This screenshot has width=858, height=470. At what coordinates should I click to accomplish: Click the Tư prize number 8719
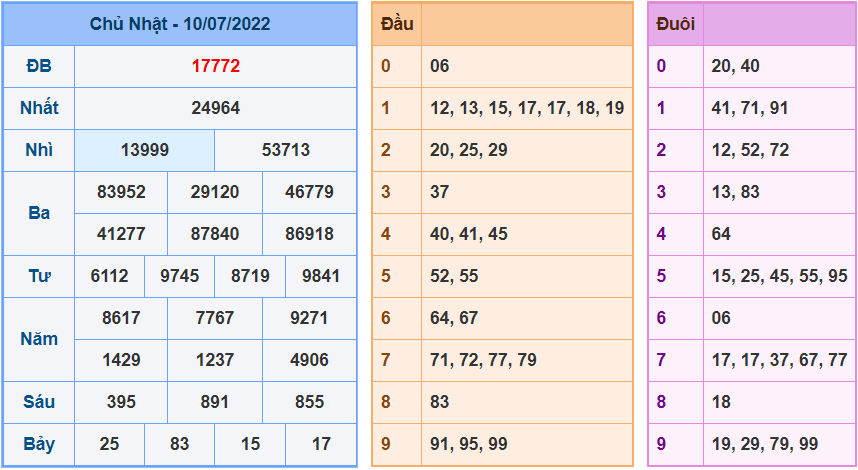pos(250,276)
